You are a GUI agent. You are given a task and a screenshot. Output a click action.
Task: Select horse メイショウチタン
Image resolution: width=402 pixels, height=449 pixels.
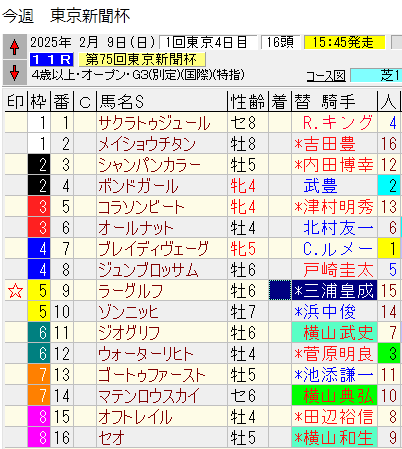pyautogui.click(x=147, y=144)
